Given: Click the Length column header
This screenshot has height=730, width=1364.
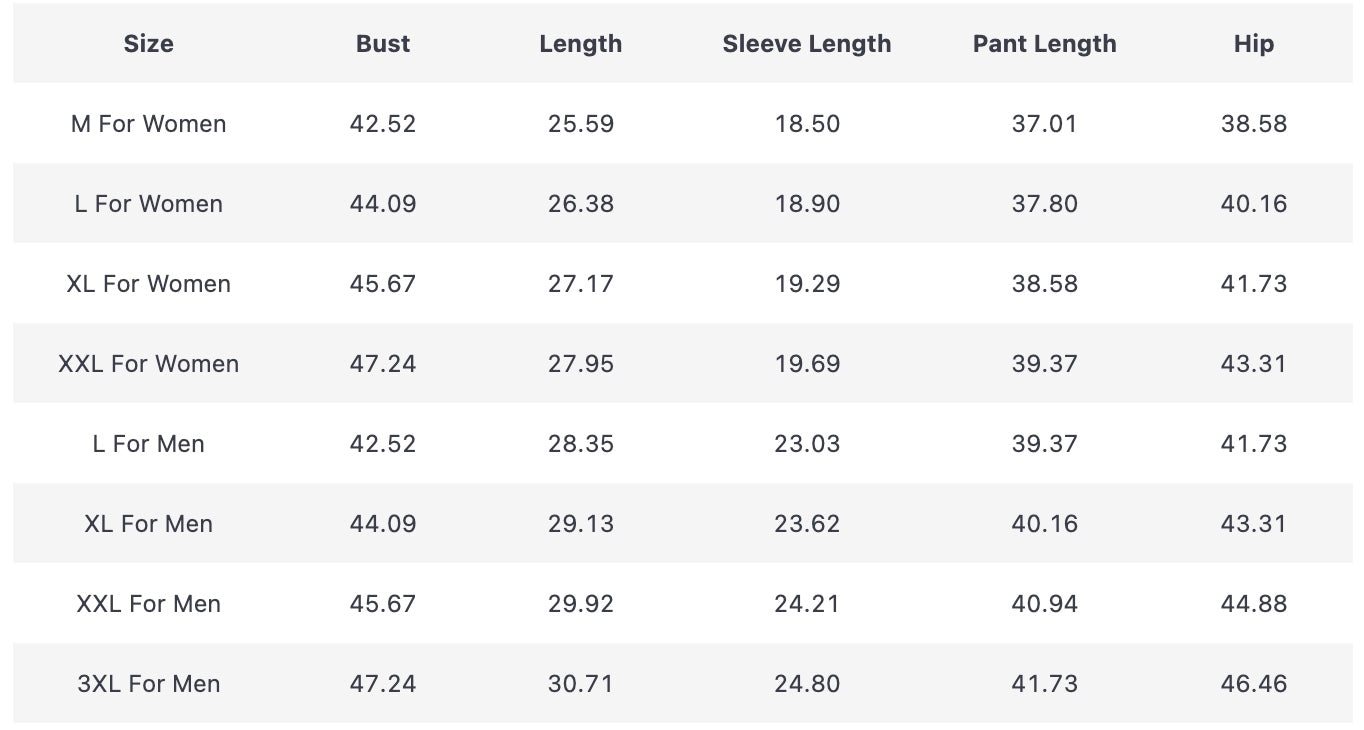Looking at the screenshot, I should (x=580, y=44).
